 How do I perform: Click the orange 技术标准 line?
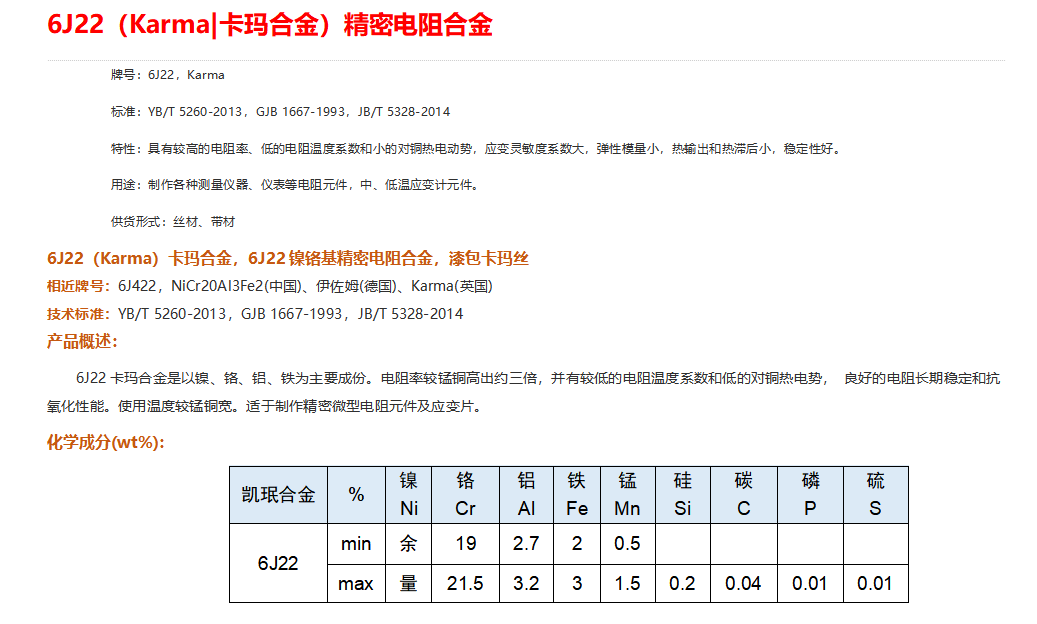point(255,314)
